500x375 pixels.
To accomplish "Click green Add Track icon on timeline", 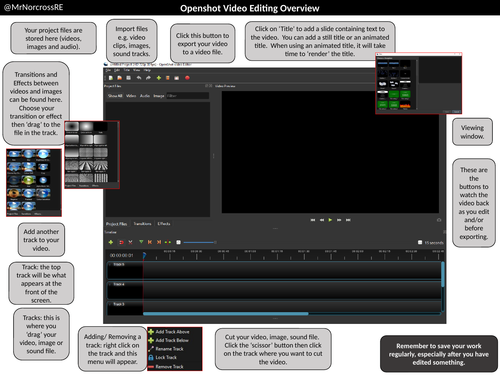I will (x=111, y=242).
